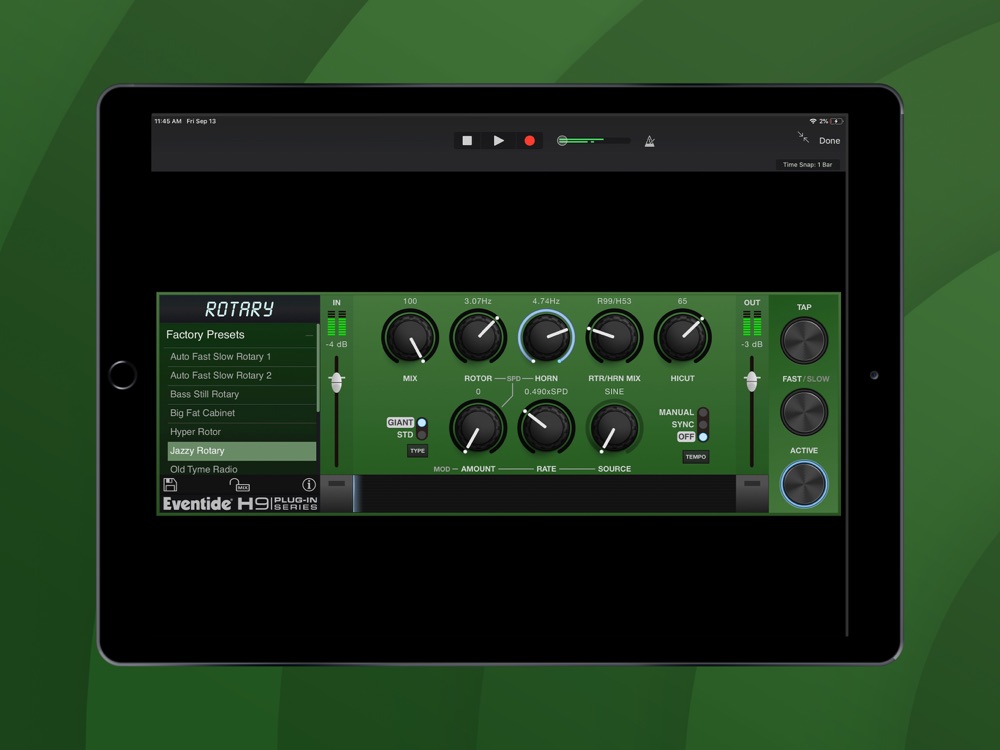This screenshot has height=750, width=1000.
Task: Tap Done to close the plug-in
Action: pyautogui.click(x=830, y=141)
